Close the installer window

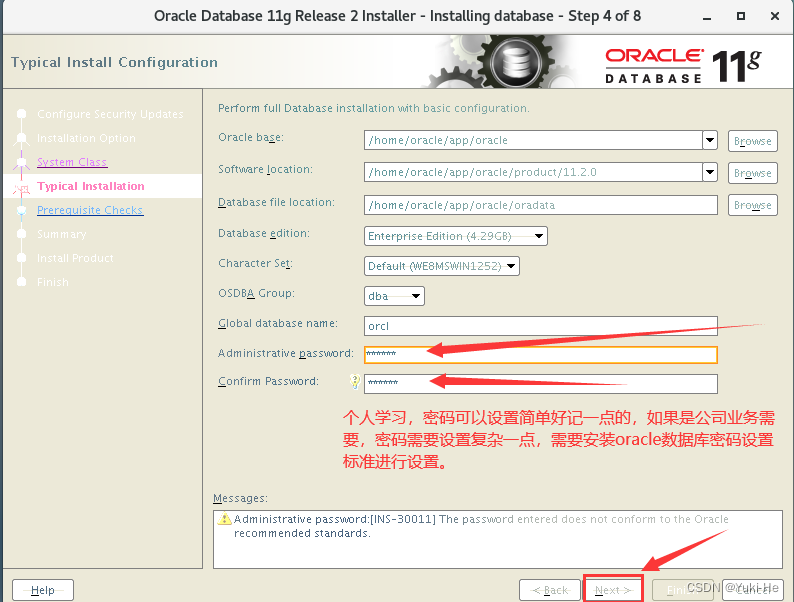[x=775, y=16]
